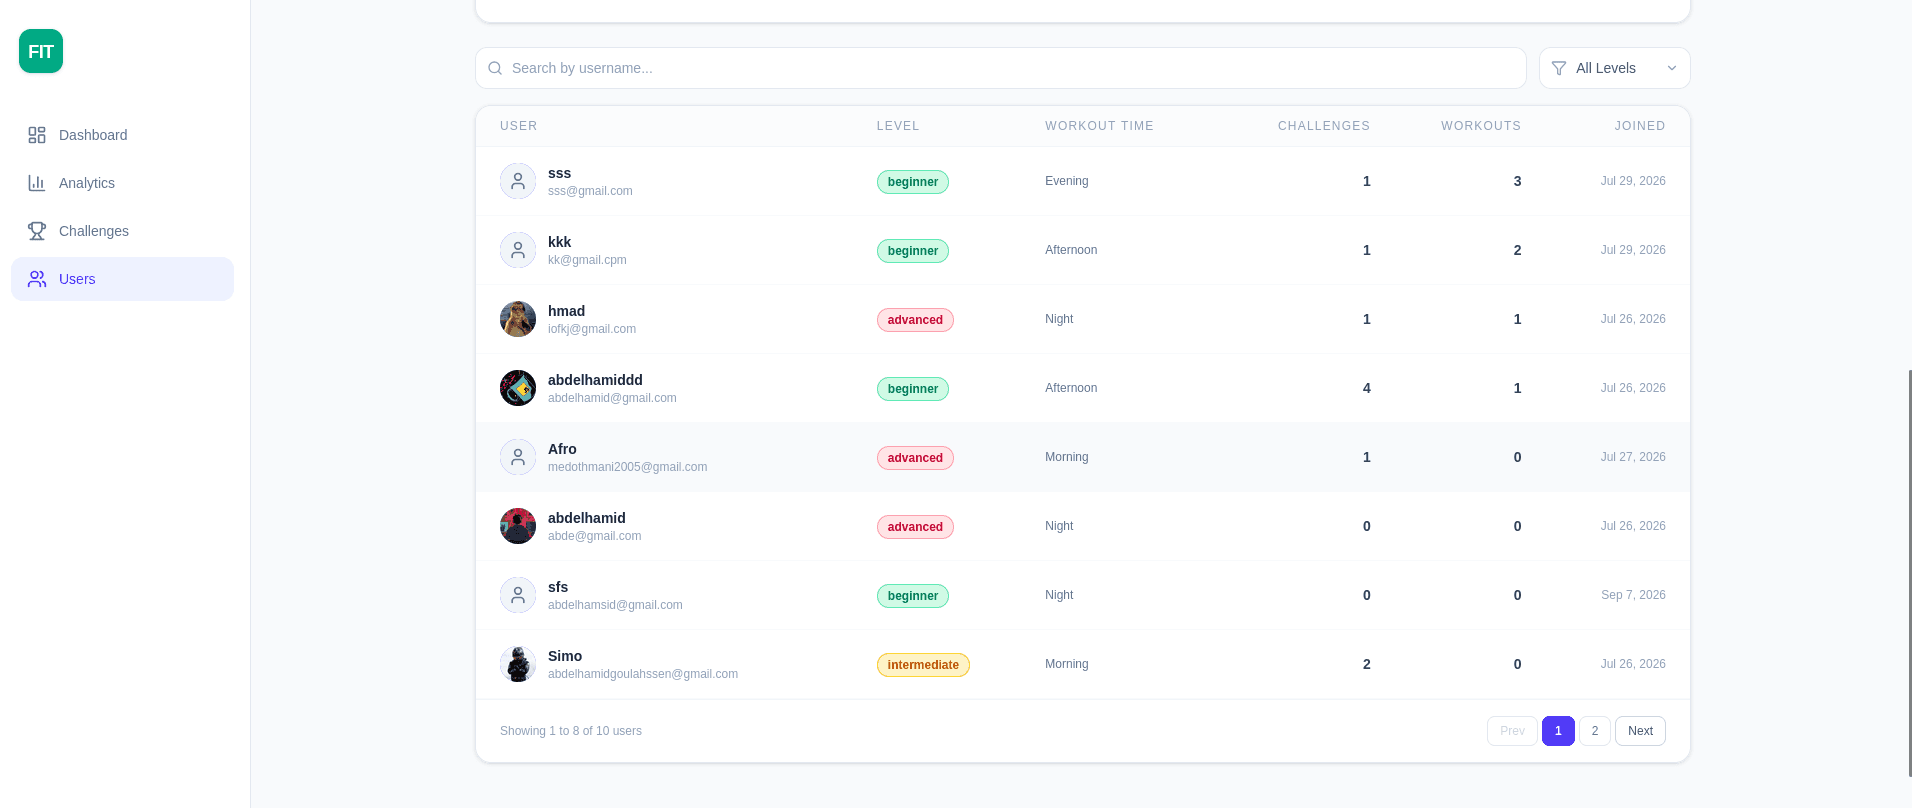1912x808 pixels.
Task: Click the WORKOUTS column header
Action: point(1481,126)
